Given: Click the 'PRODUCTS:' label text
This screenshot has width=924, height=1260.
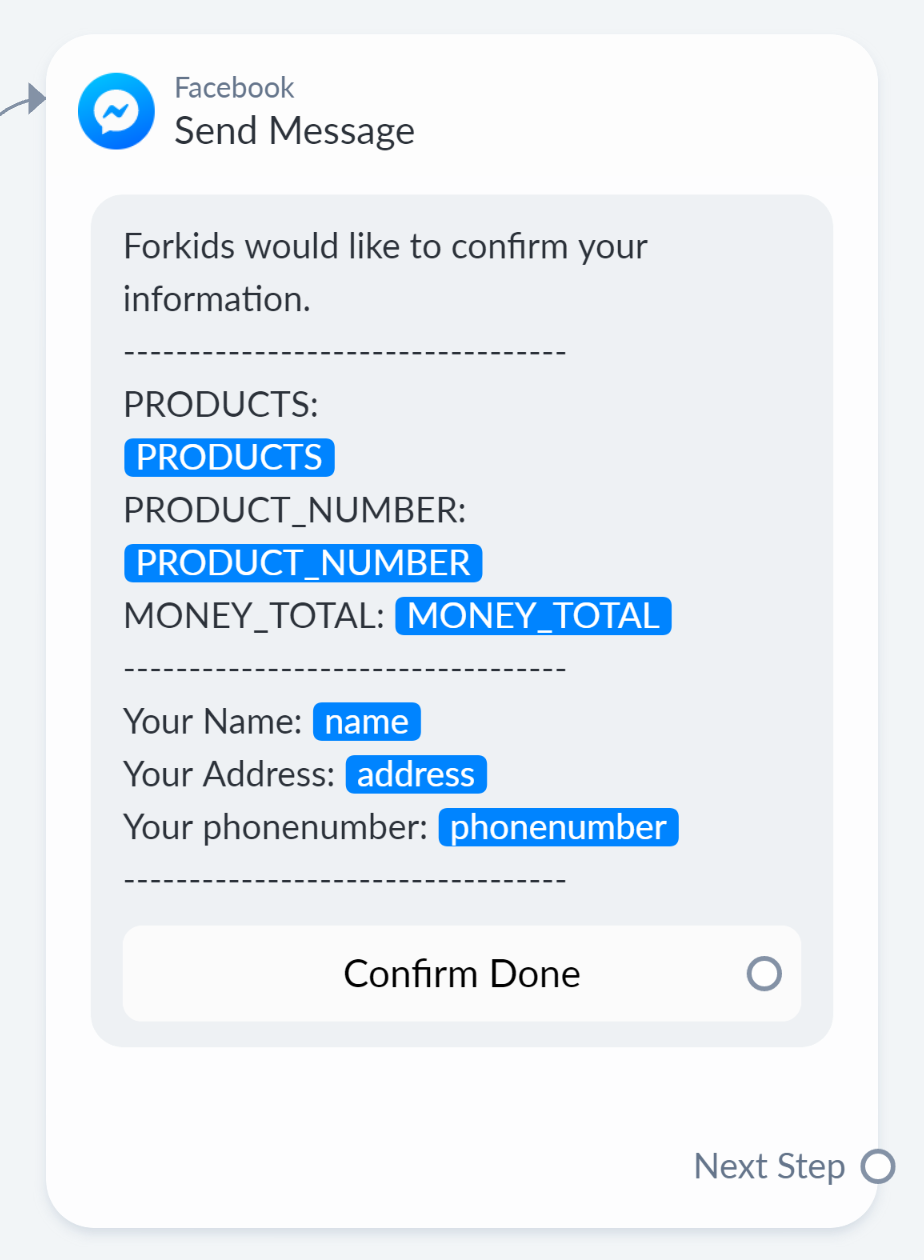Looking at the screenshot, I should tap(220, 404).
